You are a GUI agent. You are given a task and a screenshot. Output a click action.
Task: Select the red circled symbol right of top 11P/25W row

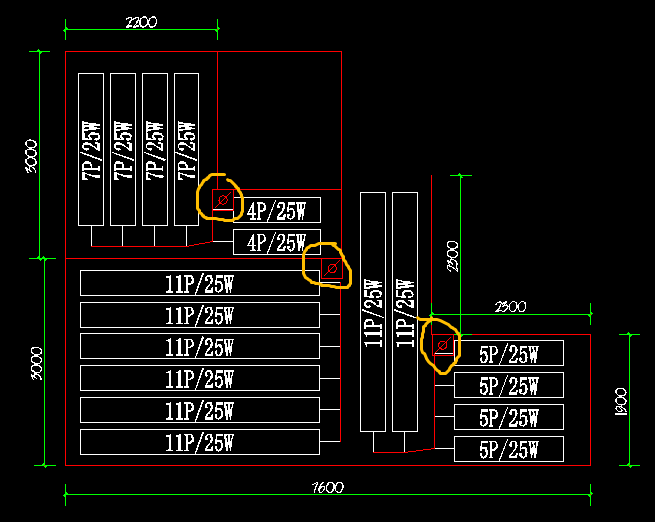click(x=331, y=268)
